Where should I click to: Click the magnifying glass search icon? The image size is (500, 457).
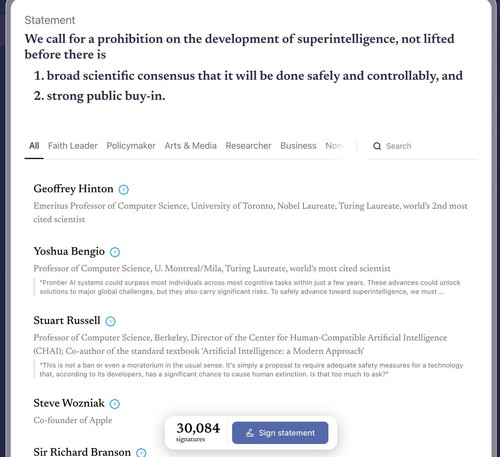[377, 146]
